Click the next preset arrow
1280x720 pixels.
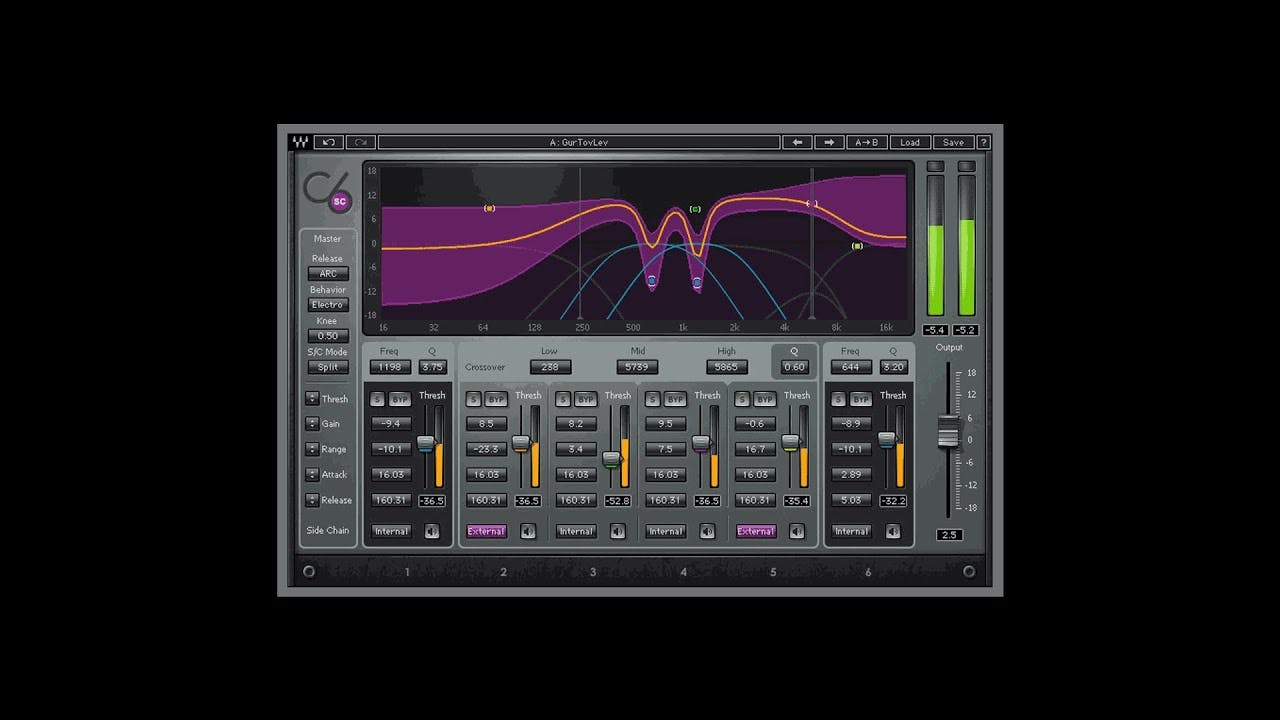tap(829, 142)
